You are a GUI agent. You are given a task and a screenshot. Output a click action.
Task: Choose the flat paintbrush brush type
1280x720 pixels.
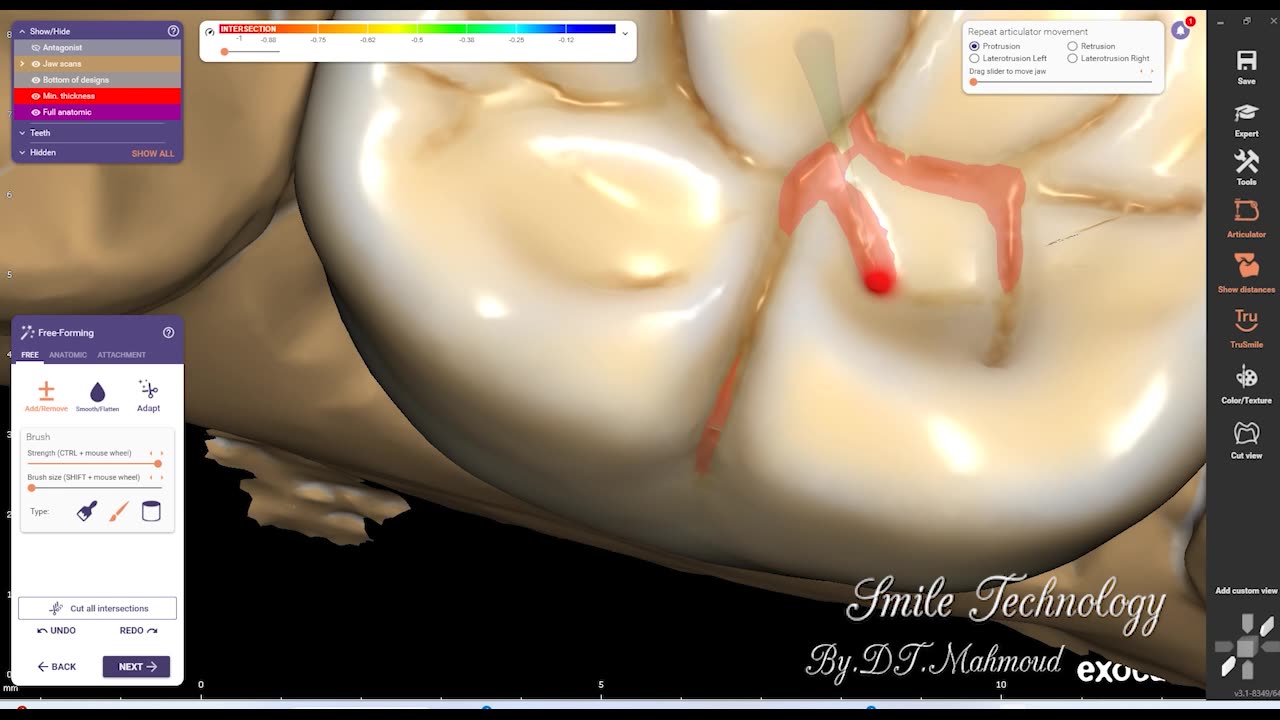point(87,511)
